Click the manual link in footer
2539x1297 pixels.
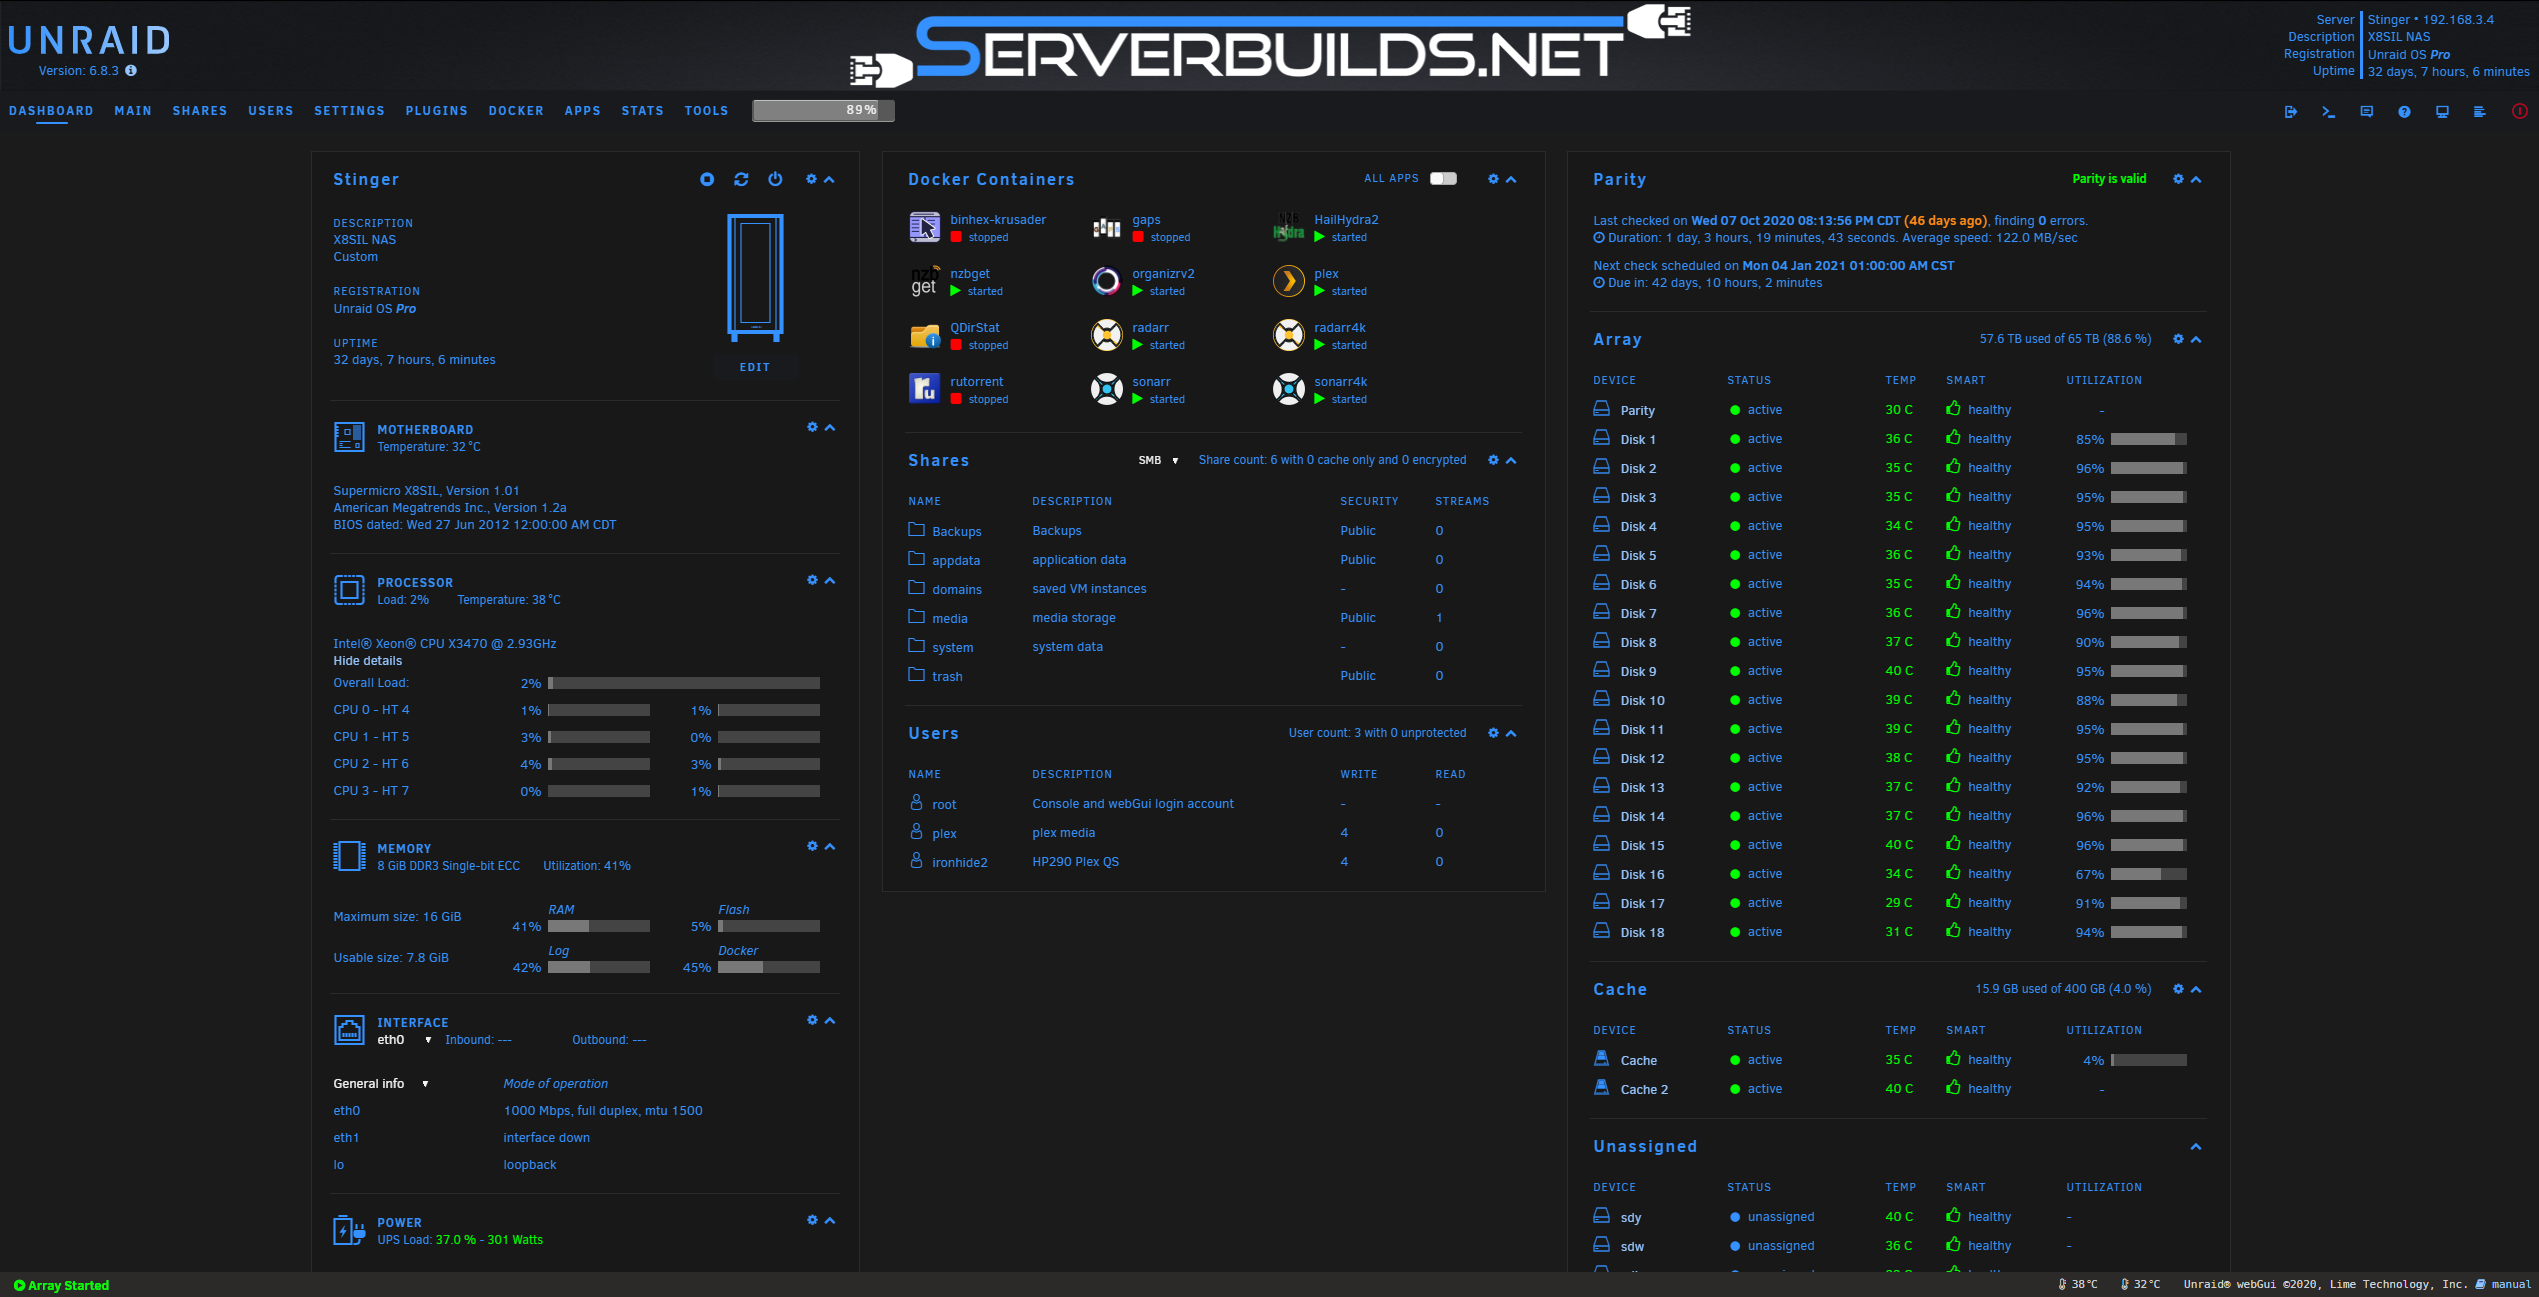point(2510,1284)
